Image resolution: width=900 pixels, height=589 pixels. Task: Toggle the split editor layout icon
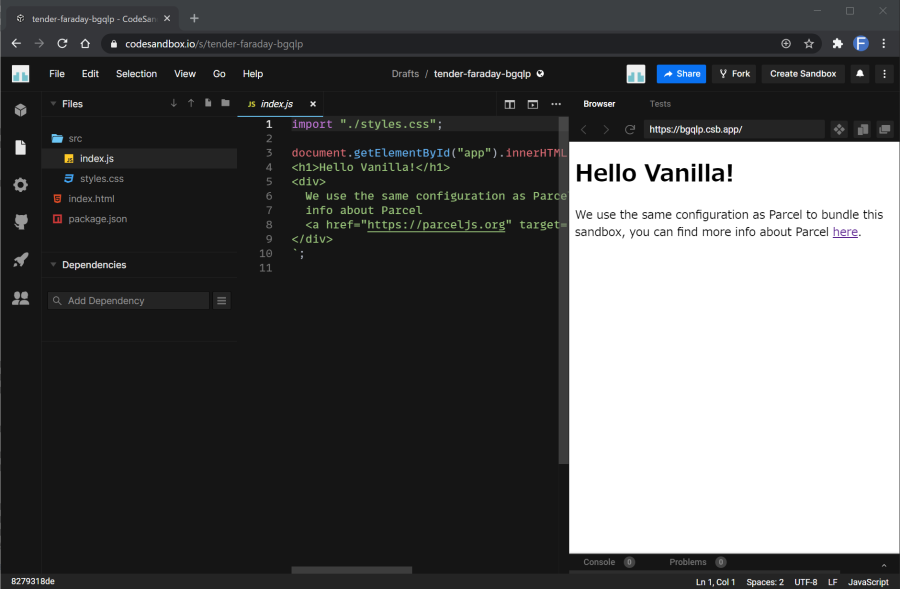[x=510, y=104]
